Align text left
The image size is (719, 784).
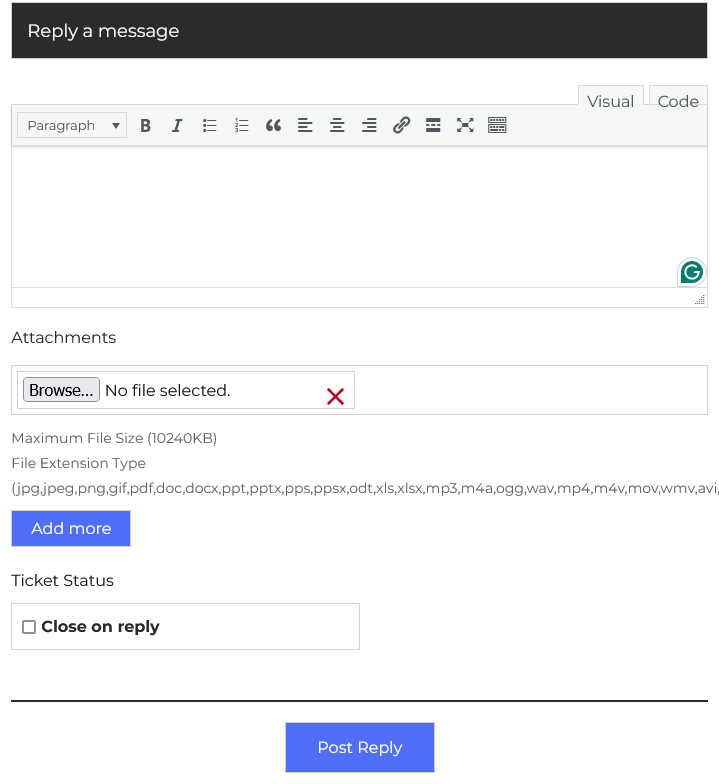305,126
